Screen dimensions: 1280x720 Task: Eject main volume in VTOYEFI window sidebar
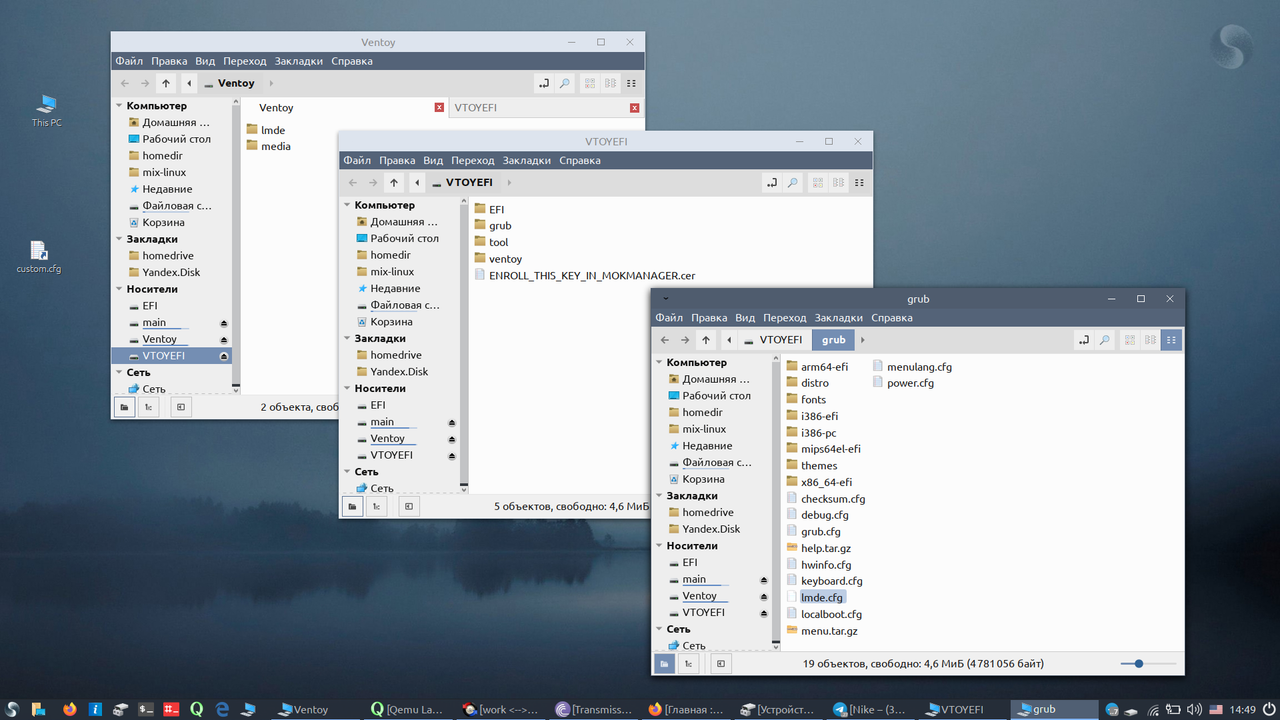(x=452, y=422)
